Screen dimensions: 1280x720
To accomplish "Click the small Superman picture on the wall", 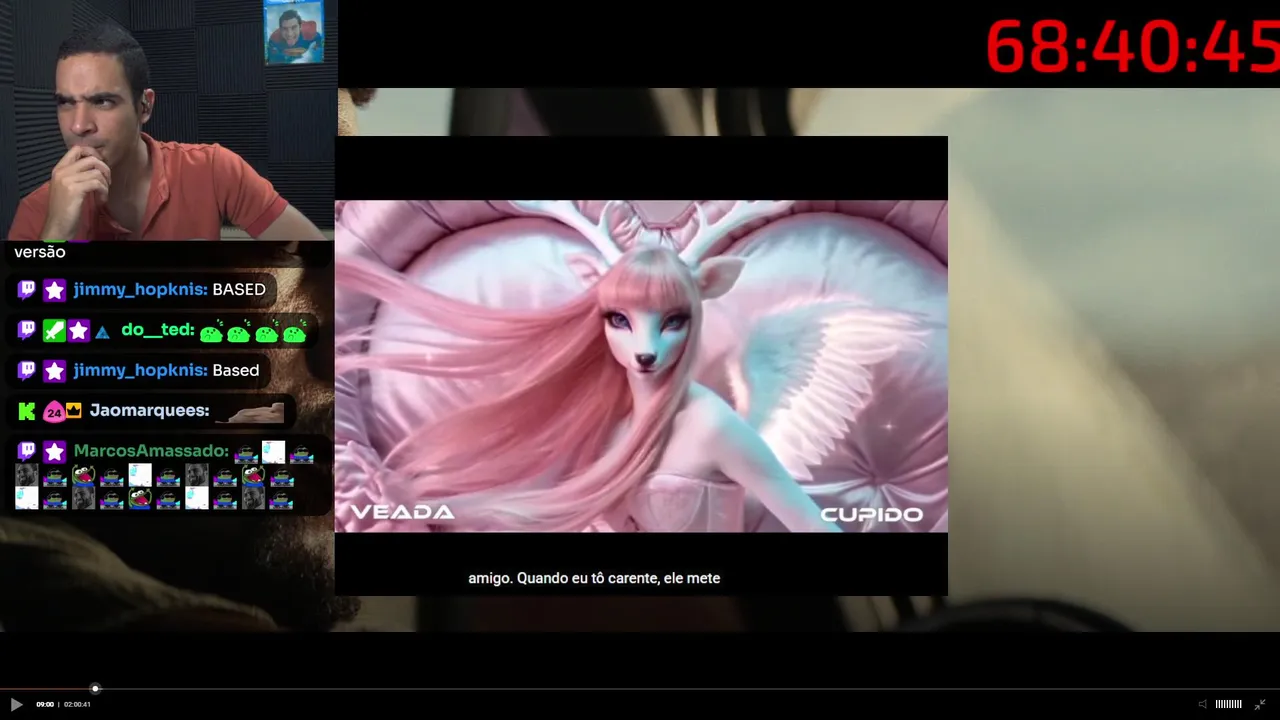I will point(294,32).
